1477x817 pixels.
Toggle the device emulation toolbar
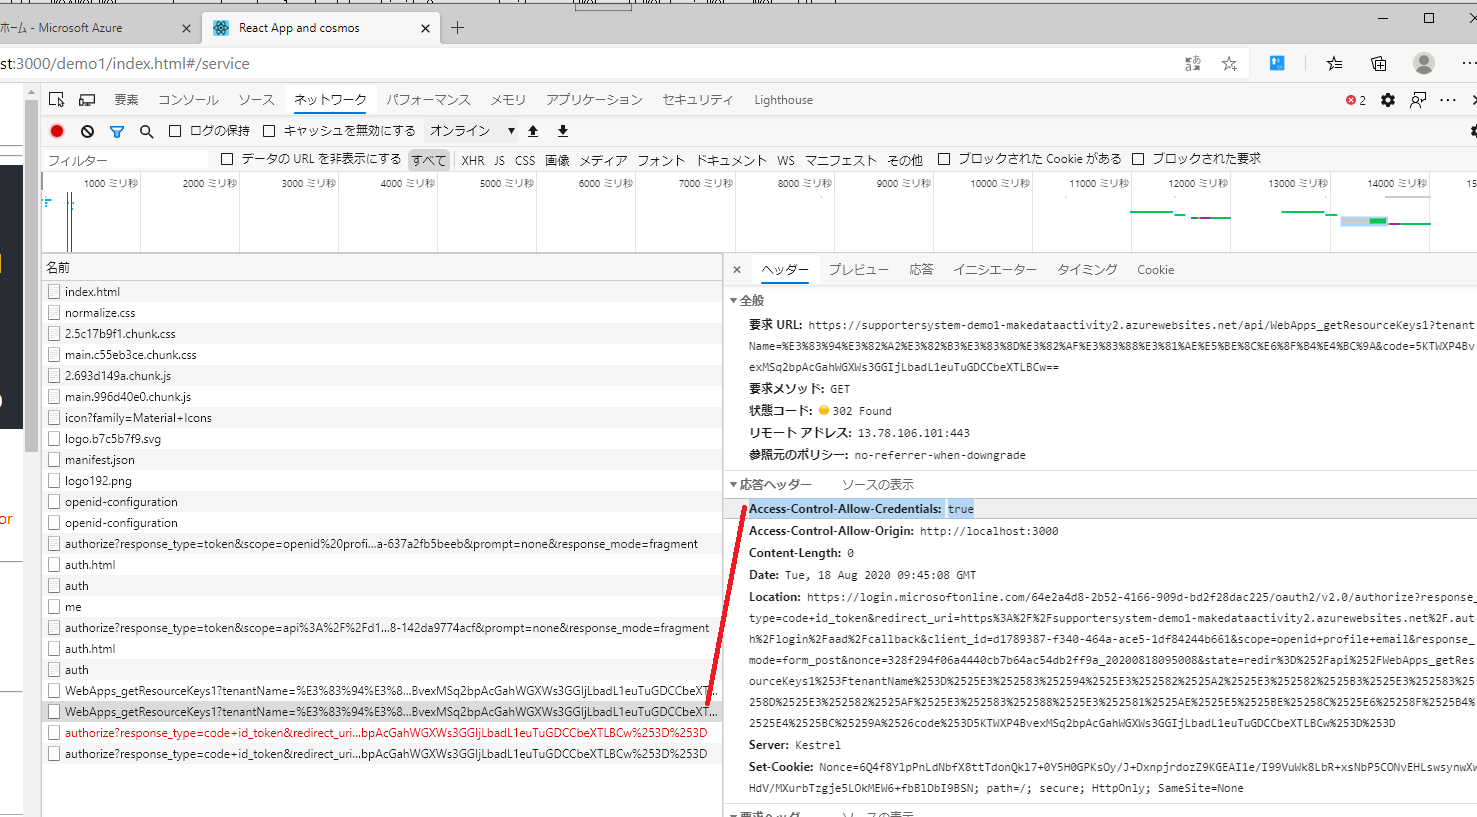point(86,99)
